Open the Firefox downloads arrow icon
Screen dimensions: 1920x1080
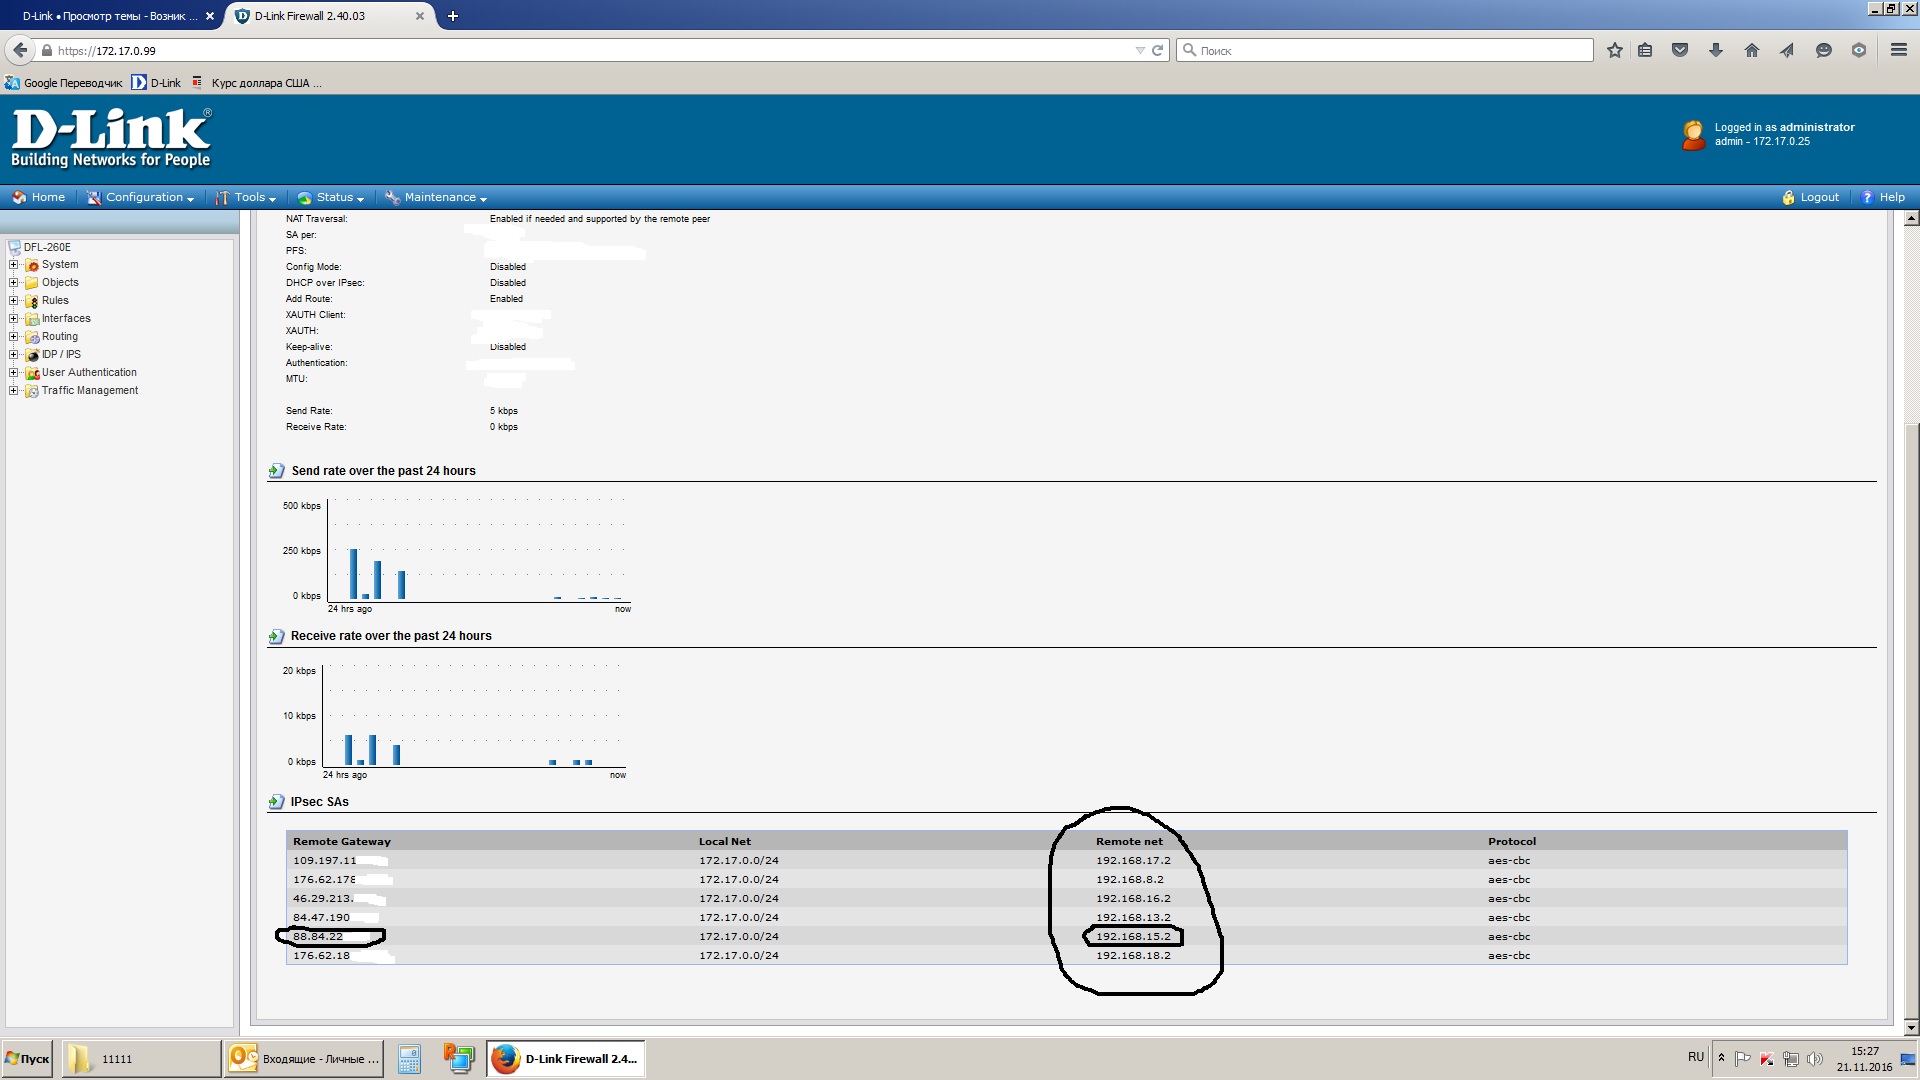[x=1716, y=50]
